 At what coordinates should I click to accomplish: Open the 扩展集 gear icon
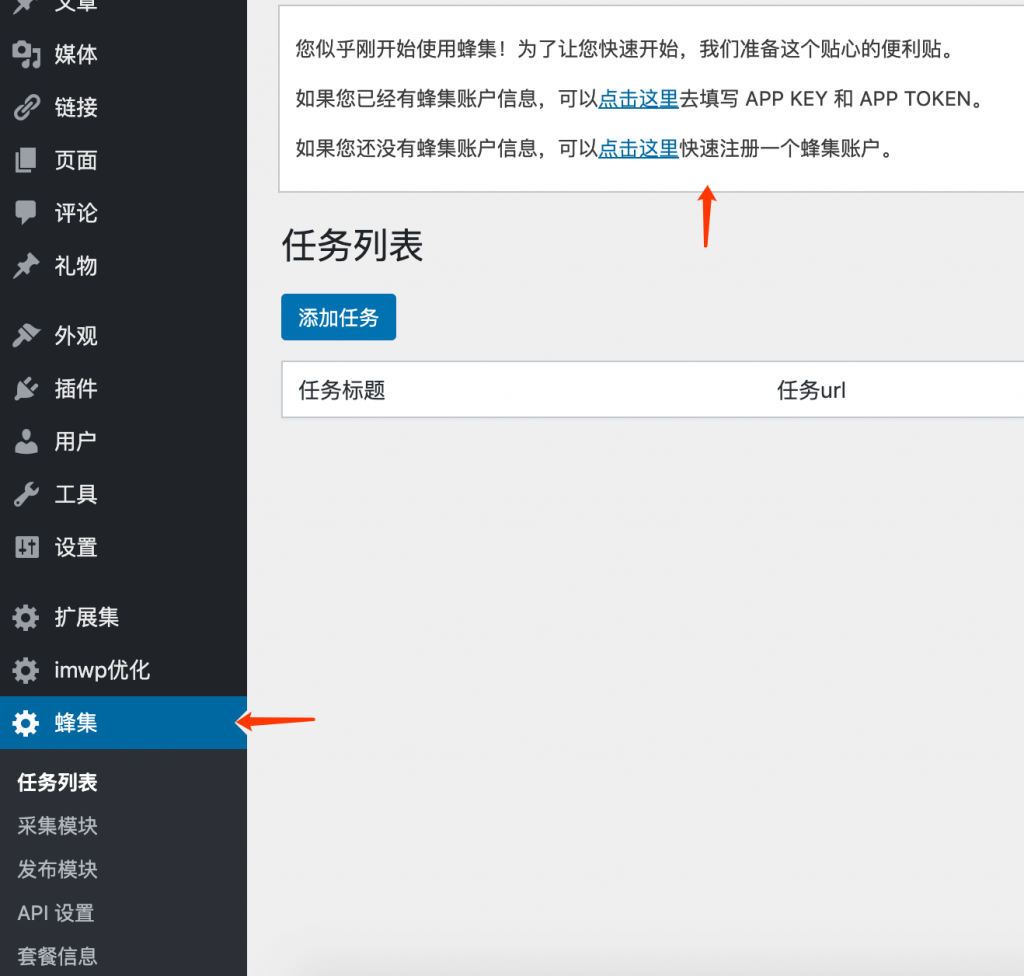click(x=26, y=617)
